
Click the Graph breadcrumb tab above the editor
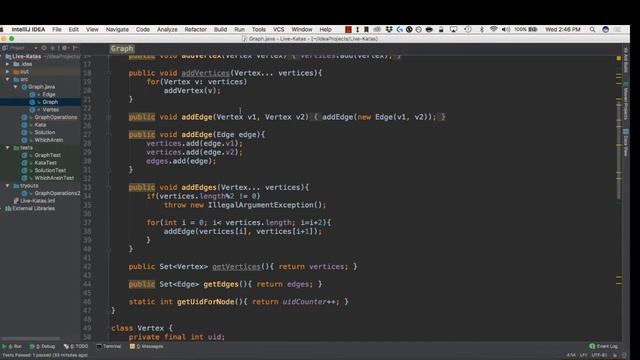click(122, 49)
